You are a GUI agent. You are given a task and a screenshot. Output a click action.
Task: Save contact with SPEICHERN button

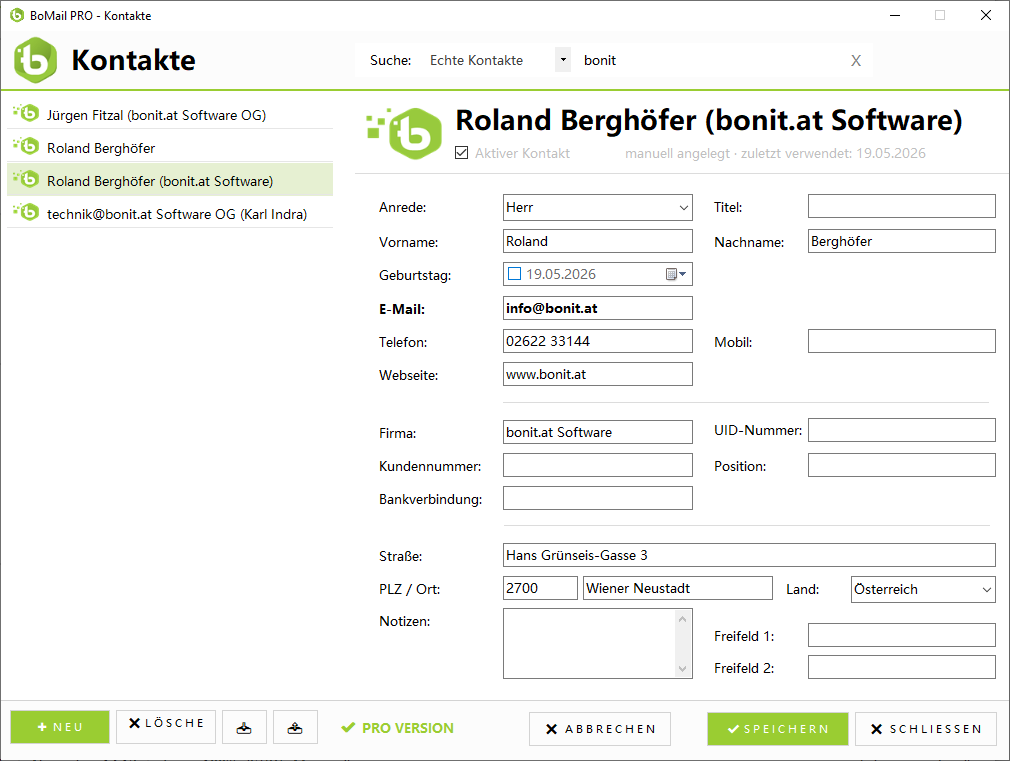coord(777,729)
